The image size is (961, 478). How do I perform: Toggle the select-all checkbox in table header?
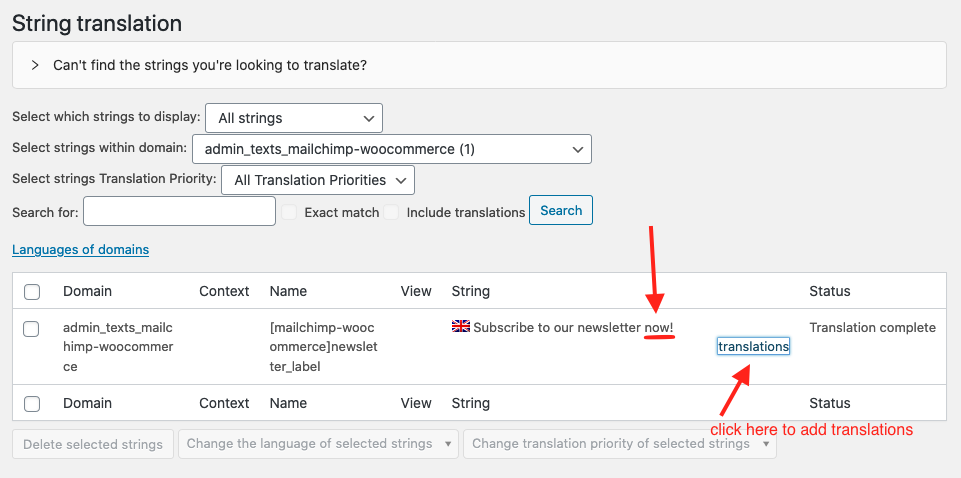coord(32,292)
